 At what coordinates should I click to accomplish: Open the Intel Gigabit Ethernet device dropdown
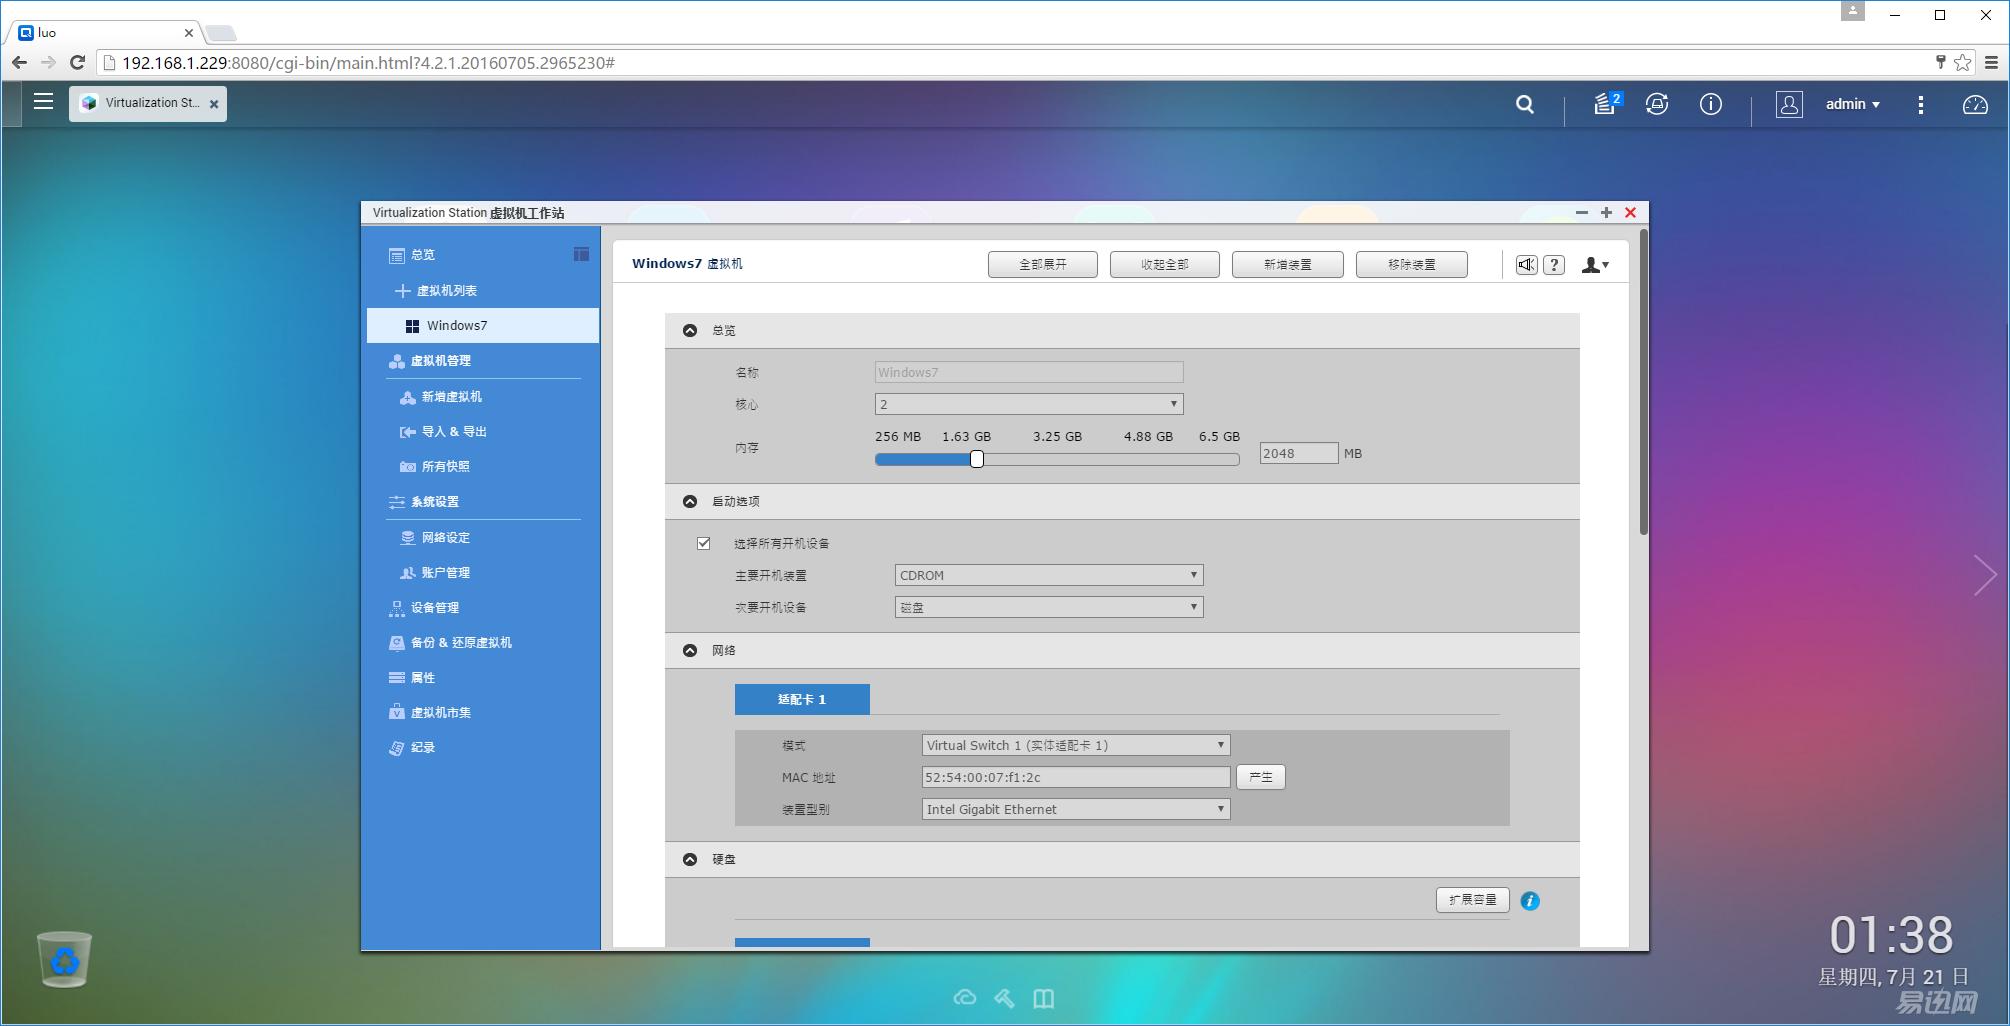point(1075,810)
